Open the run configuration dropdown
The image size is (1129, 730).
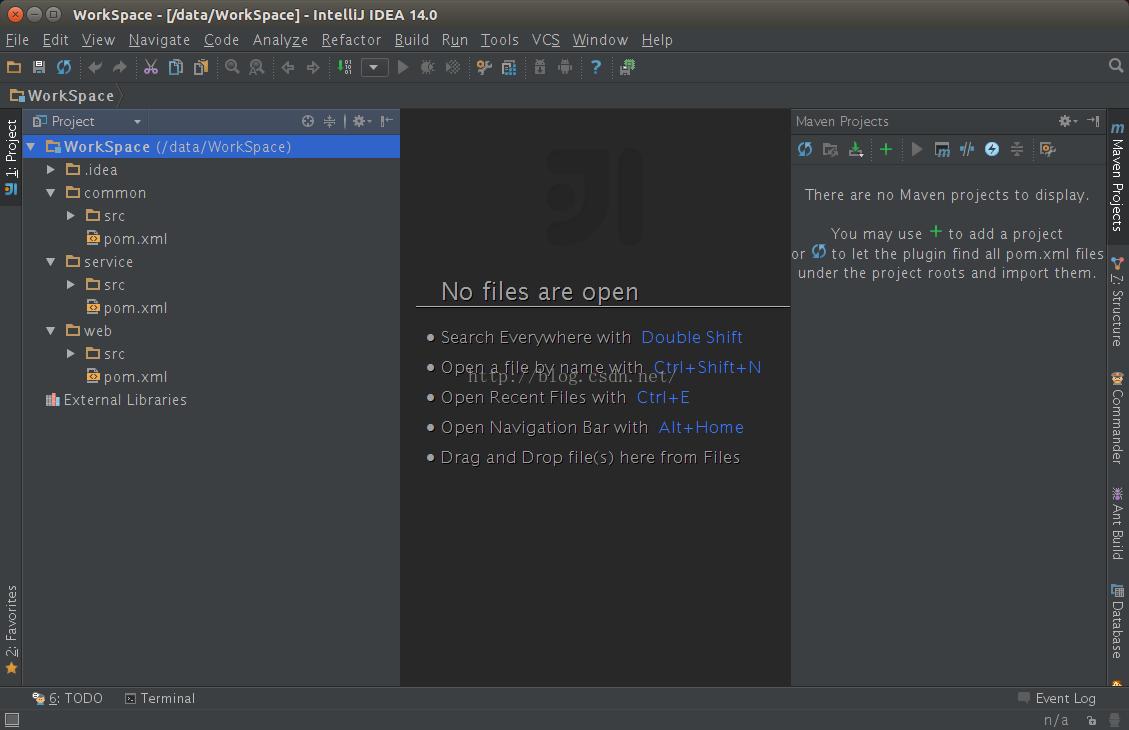coord(374,67)
